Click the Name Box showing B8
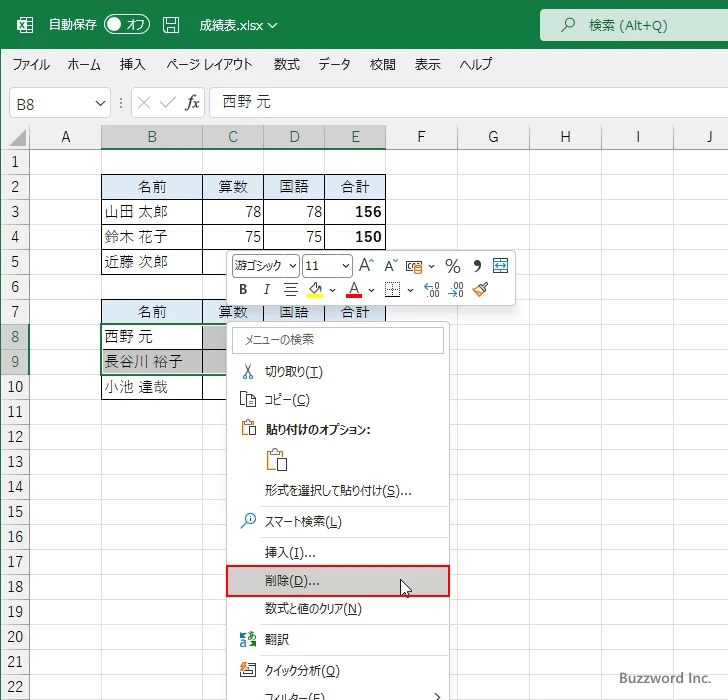 pyautogui.click(x=51, y=103)
